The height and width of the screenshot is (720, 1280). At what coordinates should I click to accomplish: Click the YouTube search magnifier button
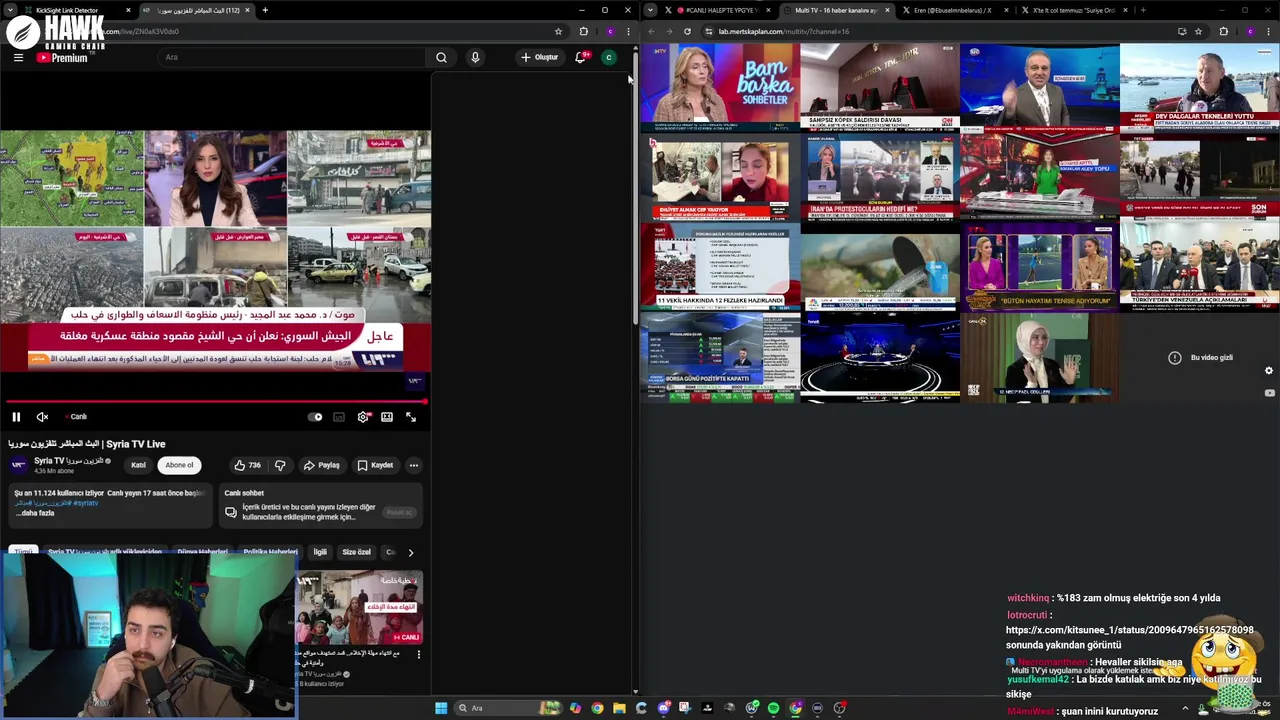pos(441,57)
